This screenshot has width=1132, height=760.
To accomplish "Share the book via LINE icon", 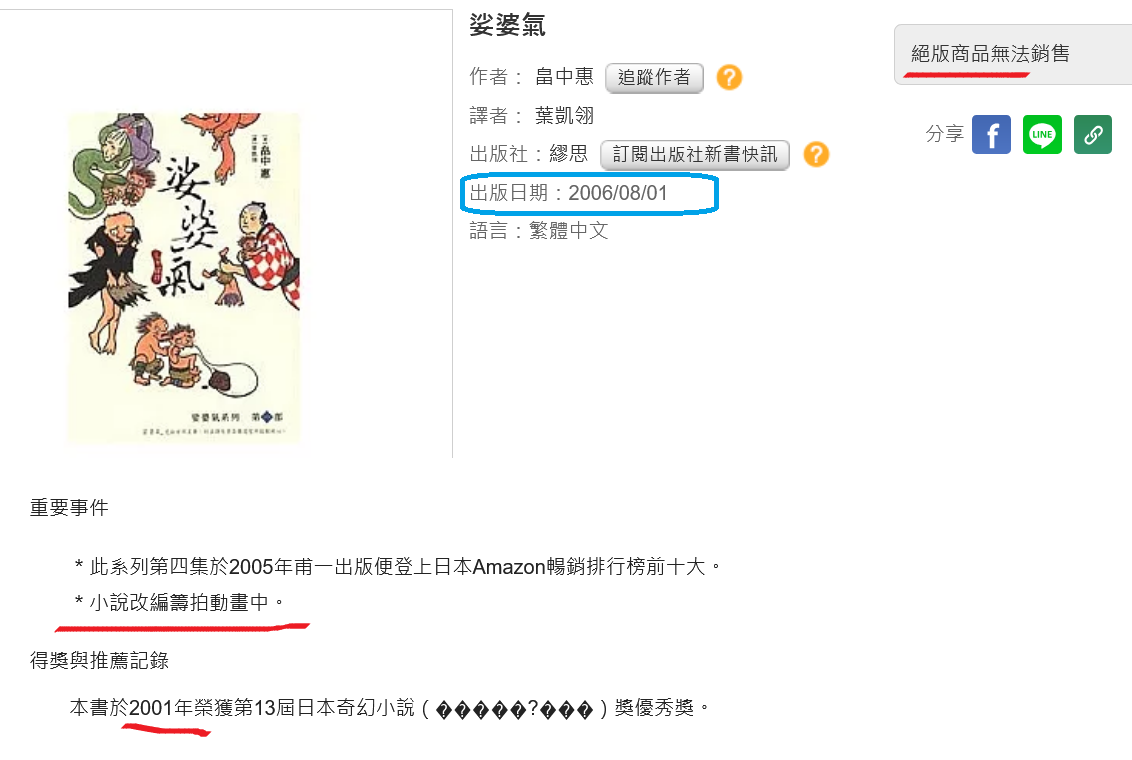I will tap(1042, 134).
